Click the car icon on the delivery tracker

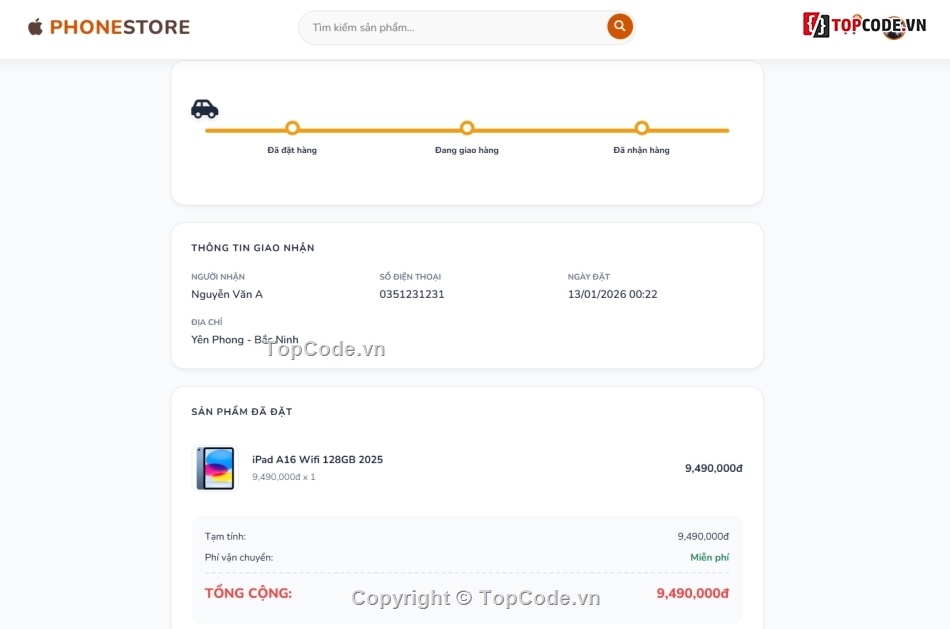pyautogui.click(x=204, y=108)
